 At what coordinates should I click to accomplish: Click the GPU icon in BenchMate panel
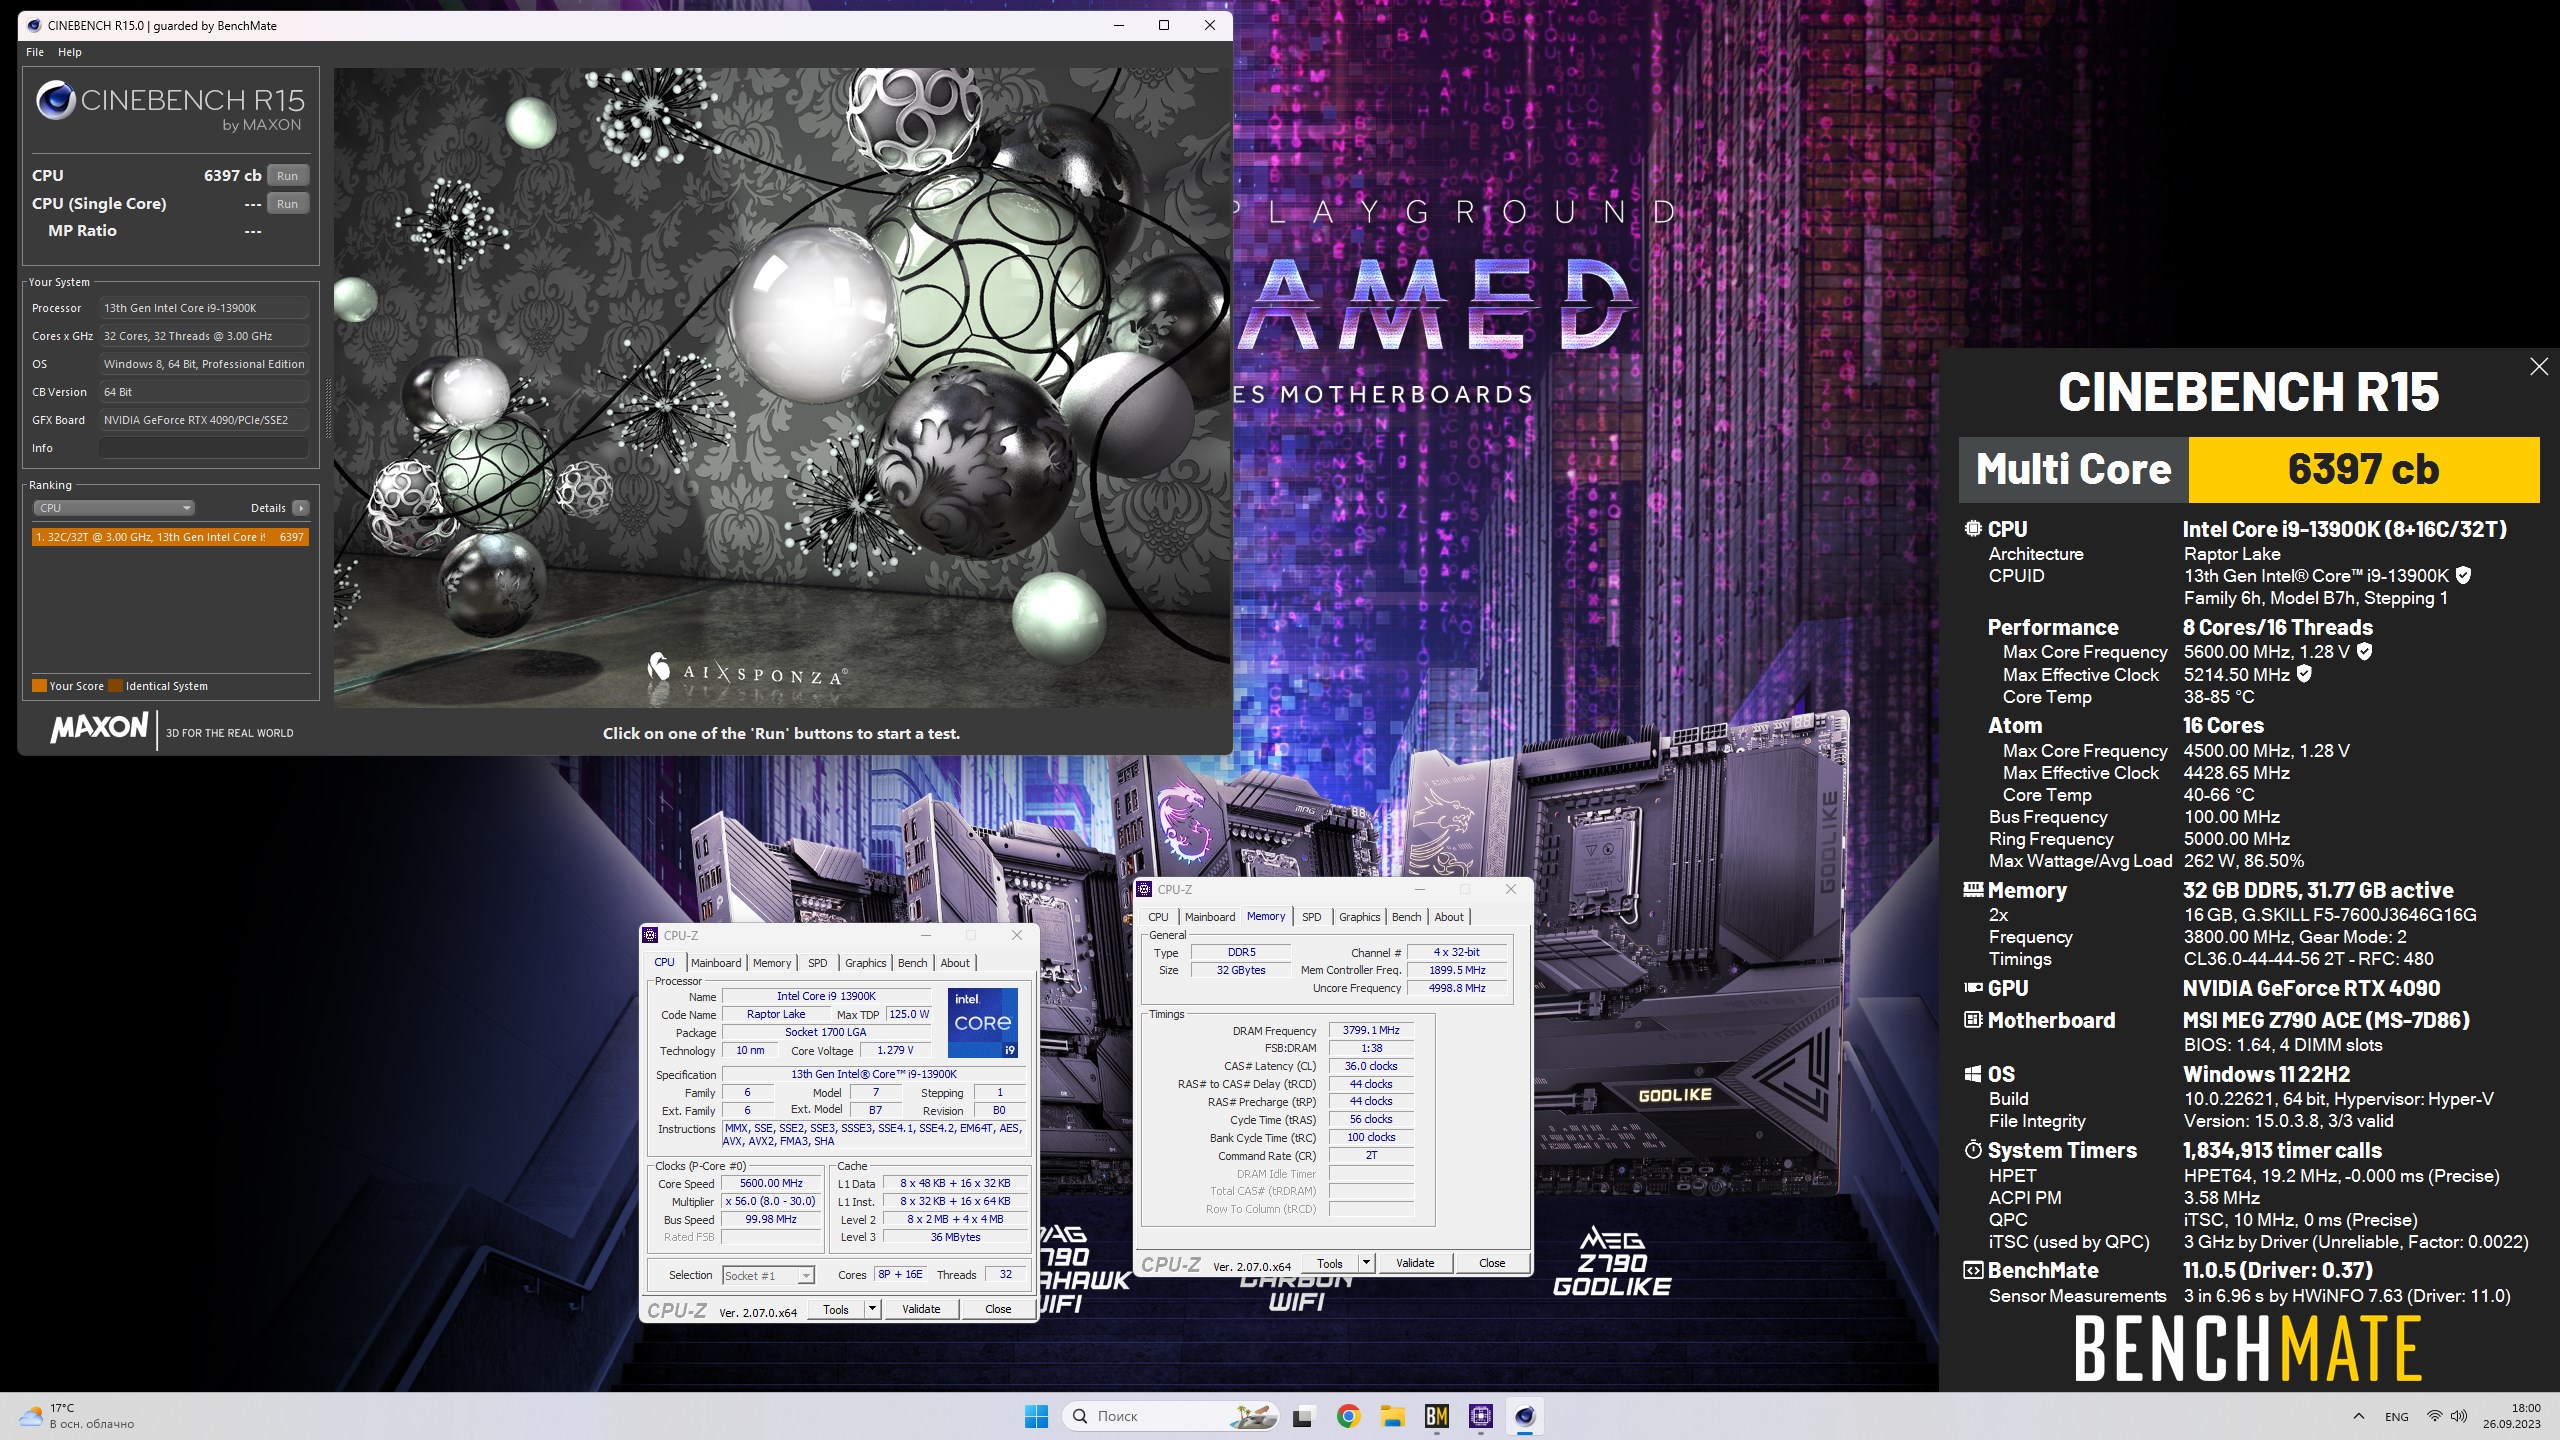click(x=1973, y=988)
